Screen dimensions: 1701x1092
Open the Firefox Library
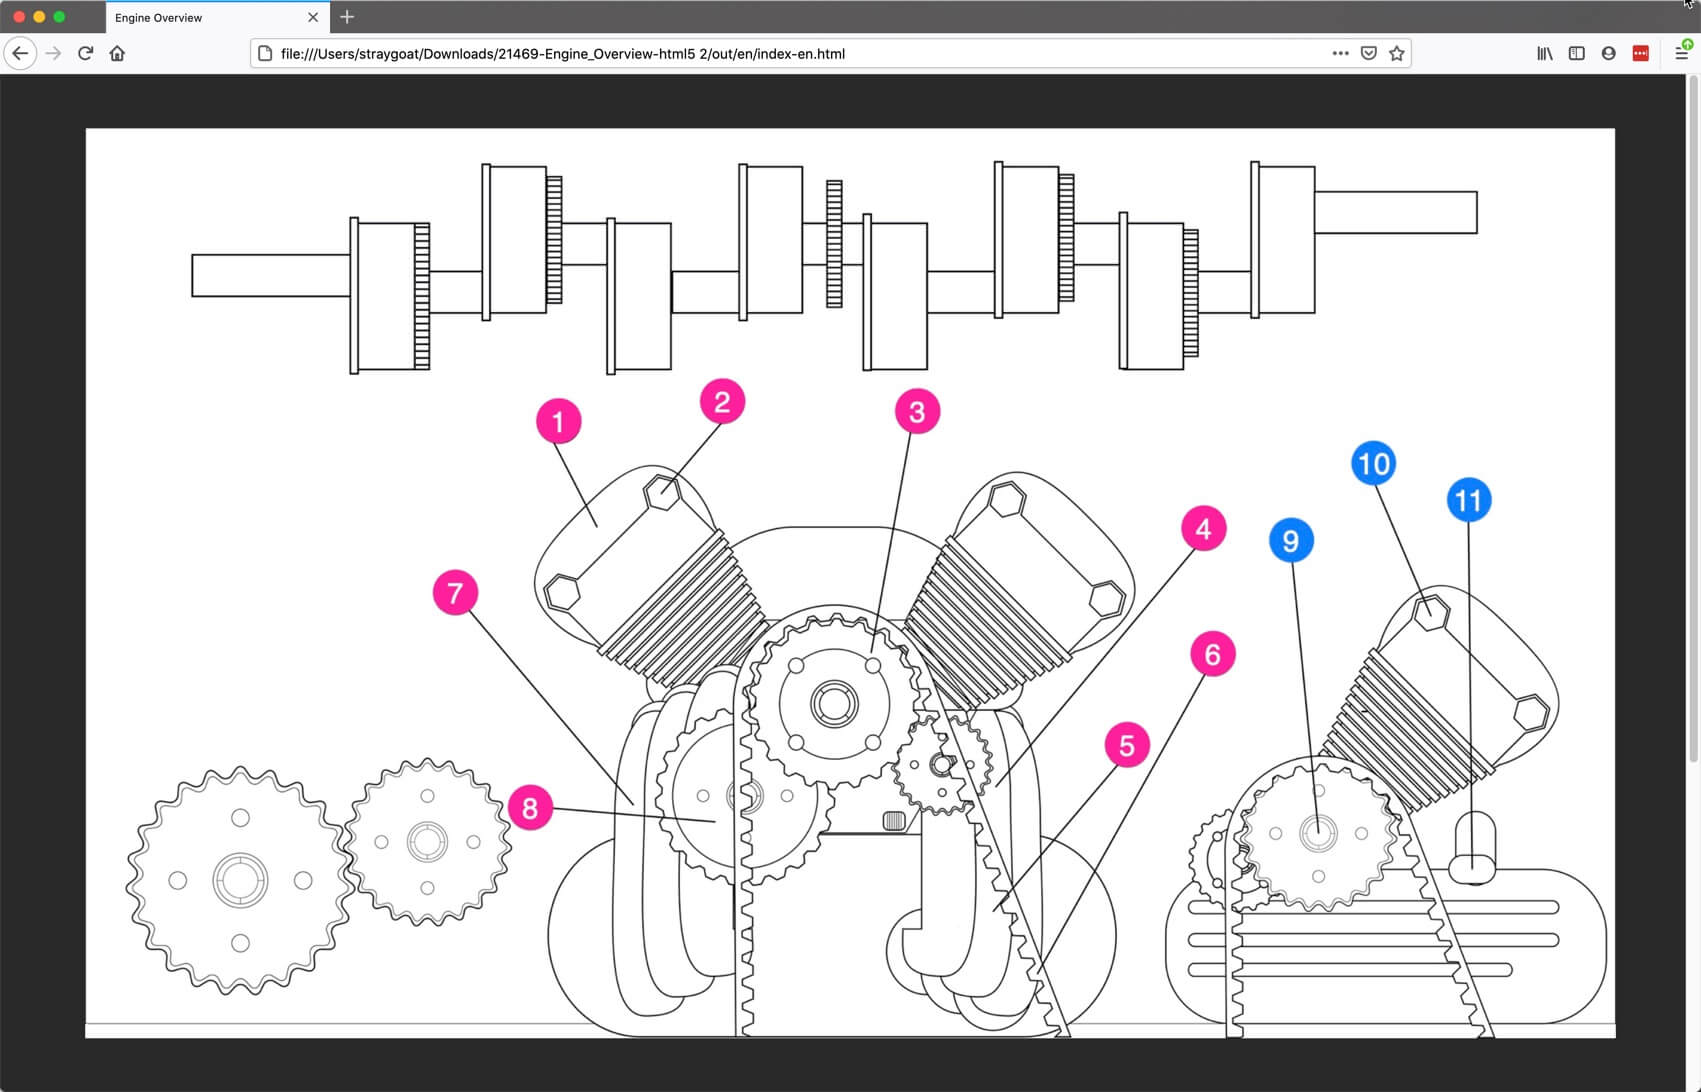coord(1543,53)
